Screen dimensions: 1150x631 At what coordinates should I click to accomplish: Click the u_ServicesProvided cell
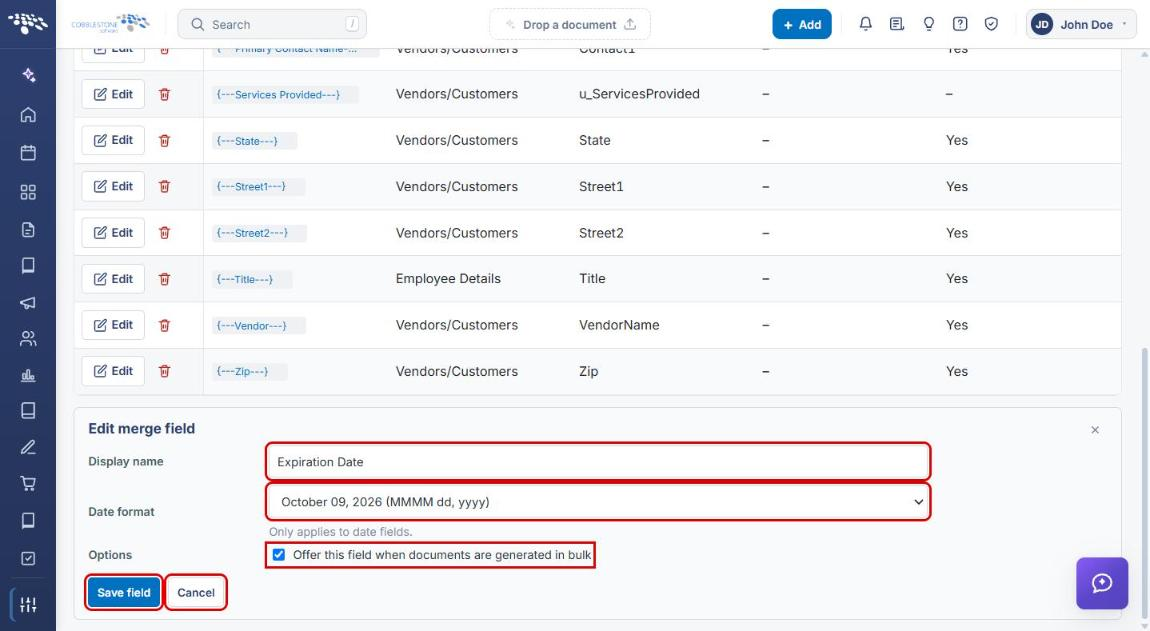point(640,94)
